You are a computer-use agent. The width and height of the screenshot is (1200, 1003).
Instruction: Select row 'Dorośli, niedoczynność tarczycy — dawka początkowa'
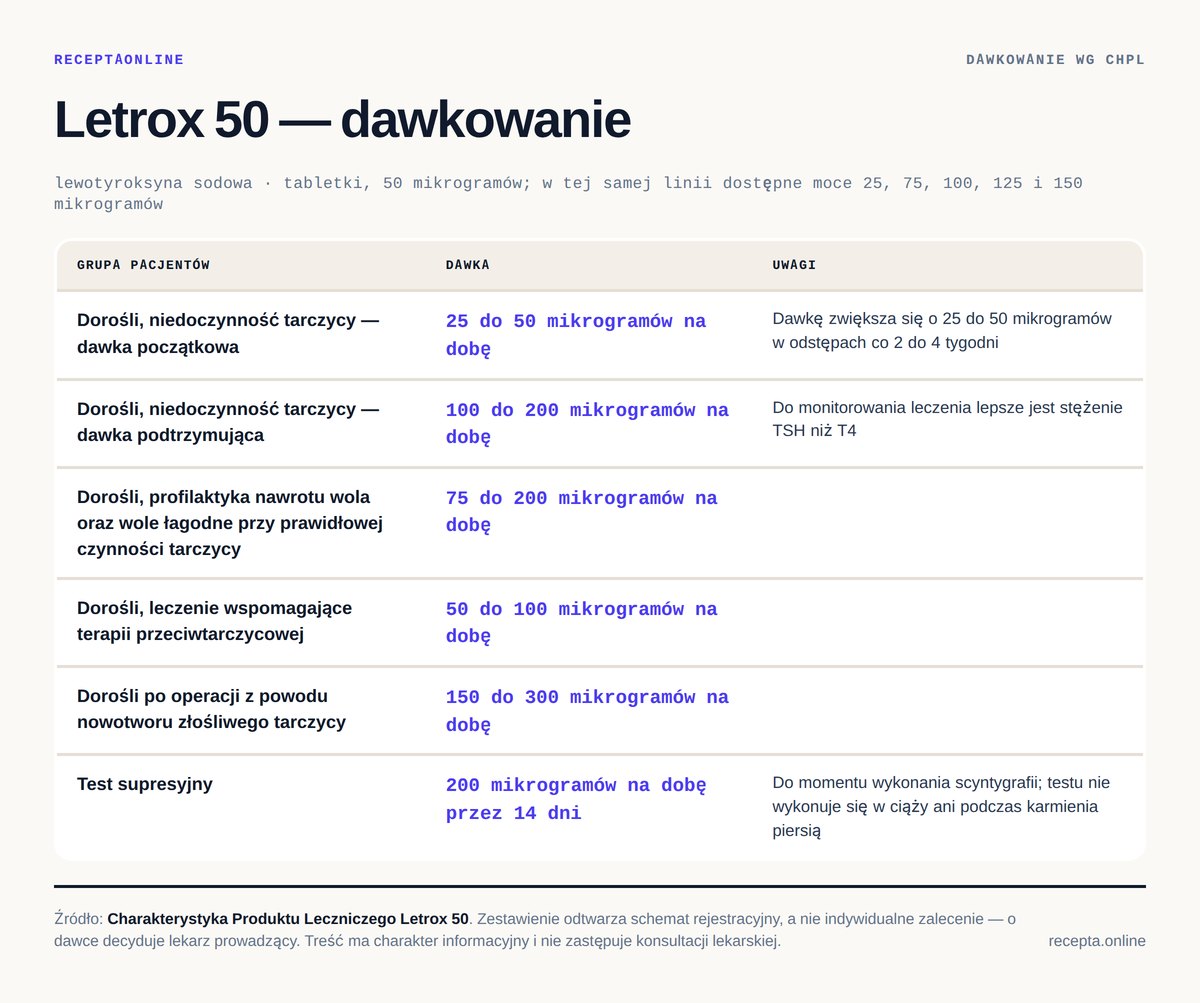(600, 335)
